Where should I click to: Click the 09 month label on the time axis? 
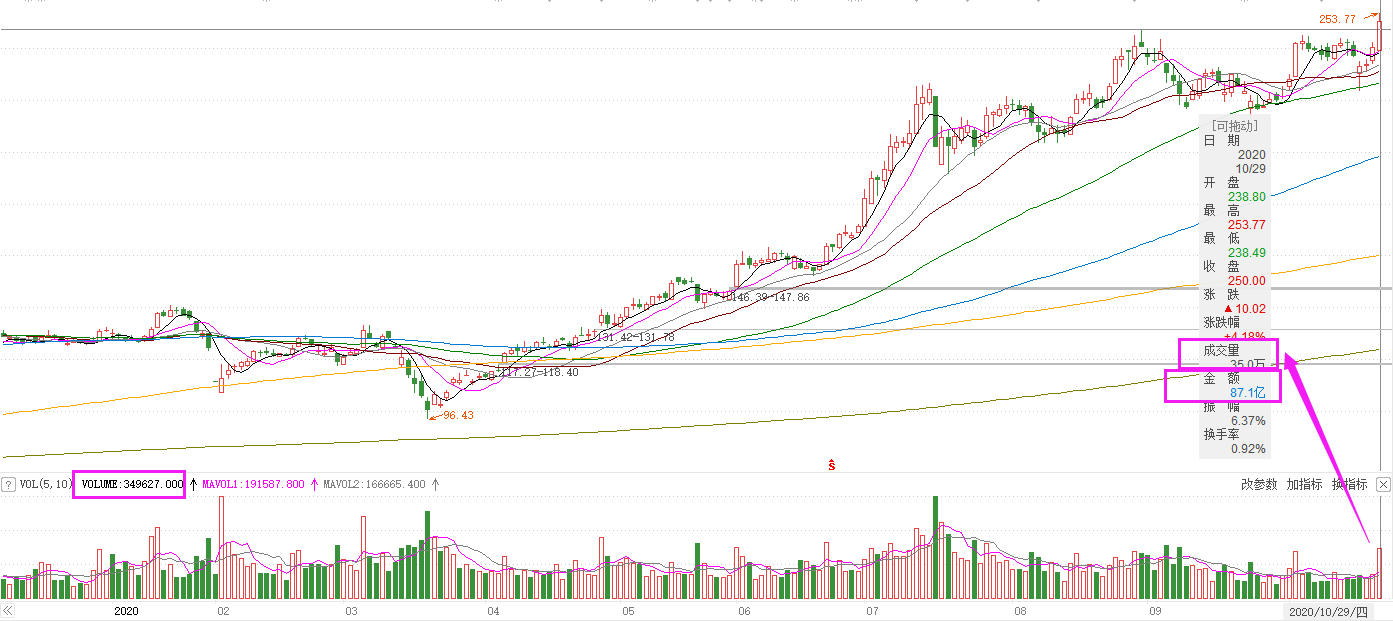coord(1154,610)
